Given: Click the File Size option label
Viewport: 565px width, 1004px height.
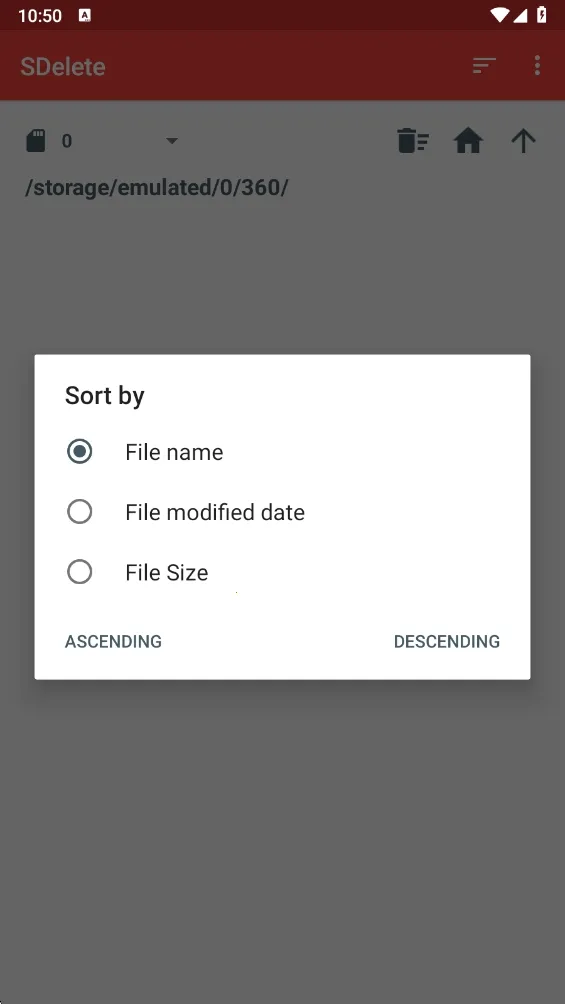Looking at the screenshot, I should click(x=167, y=572).
